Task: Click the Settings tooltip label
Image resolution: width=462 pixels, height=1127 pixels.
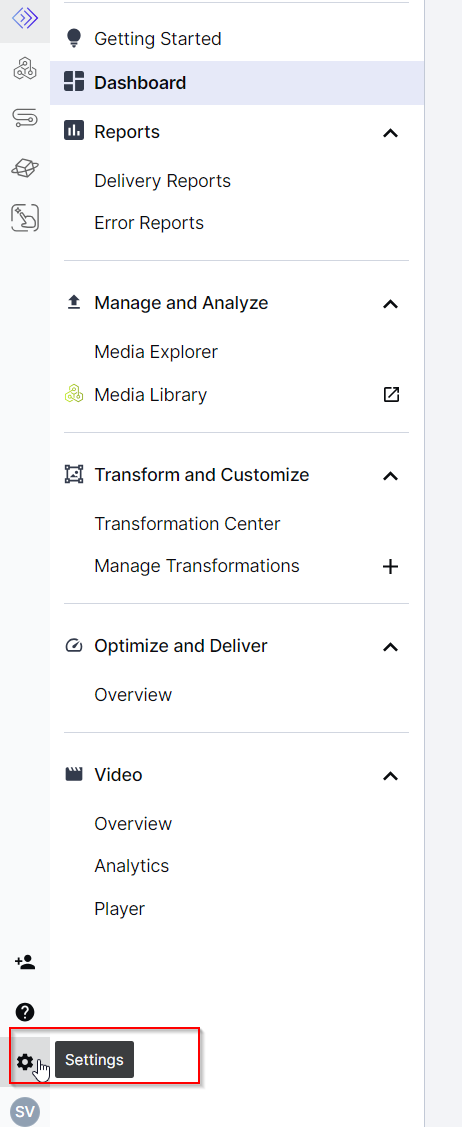Action: point(94,1059)
